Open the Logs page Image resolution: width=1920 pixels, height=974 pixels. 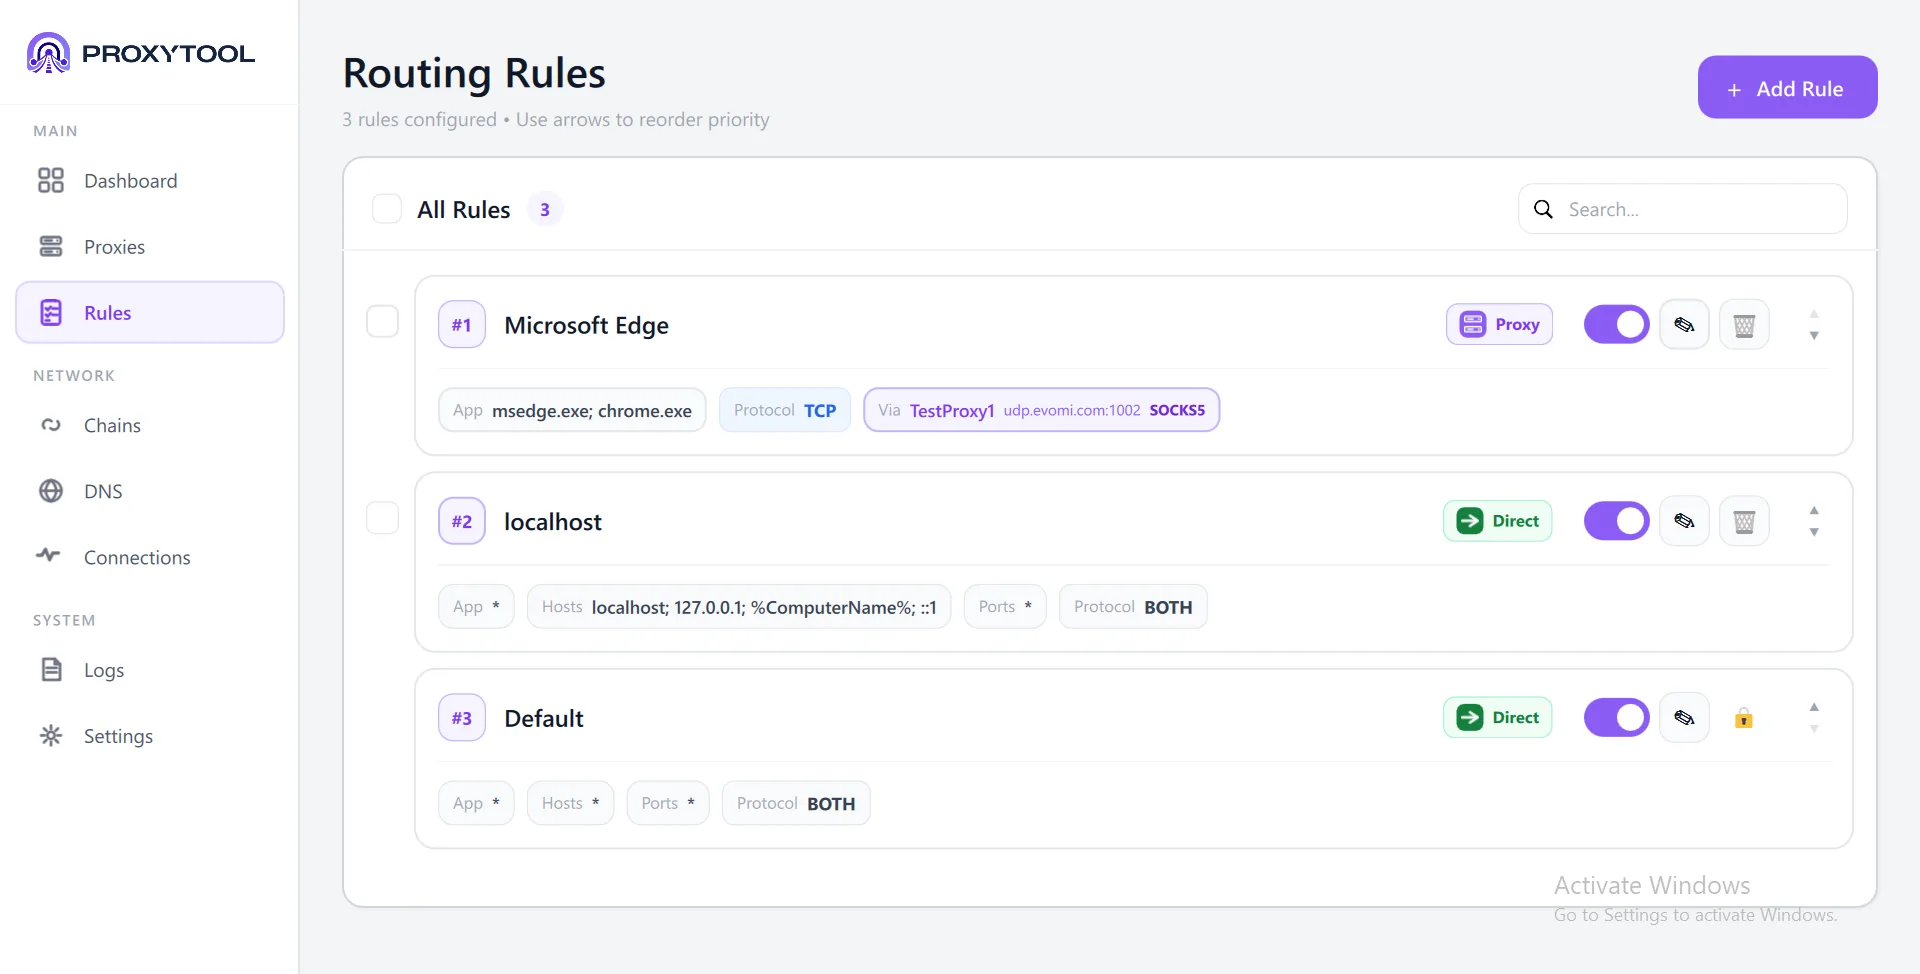pos(150,670)
